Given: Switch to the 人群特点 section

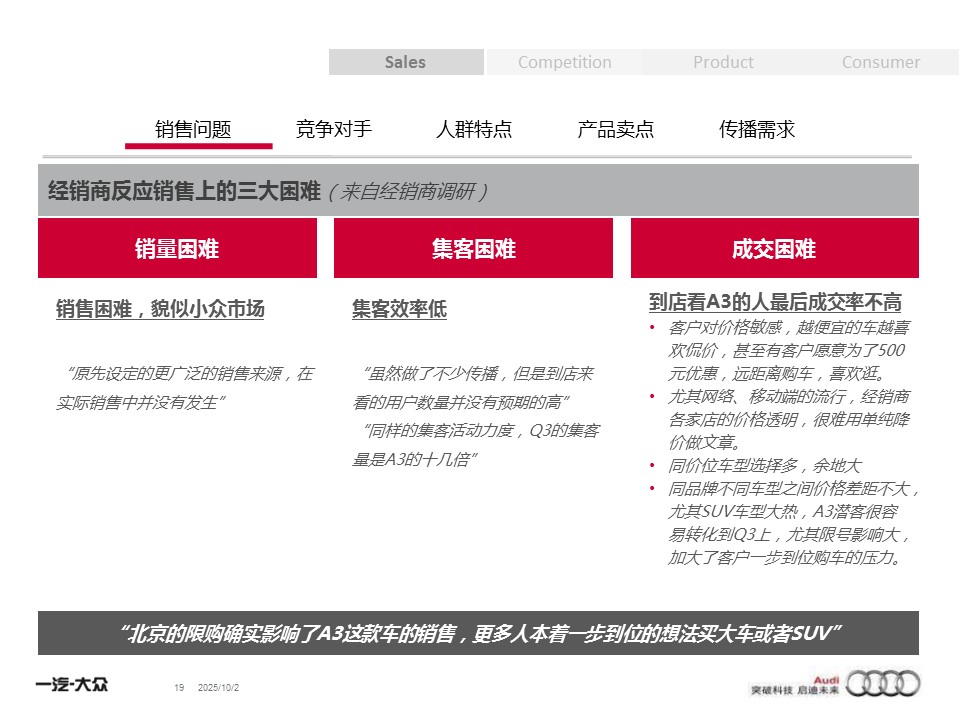Looking at the screenshot, I should [x=474, y=129].
